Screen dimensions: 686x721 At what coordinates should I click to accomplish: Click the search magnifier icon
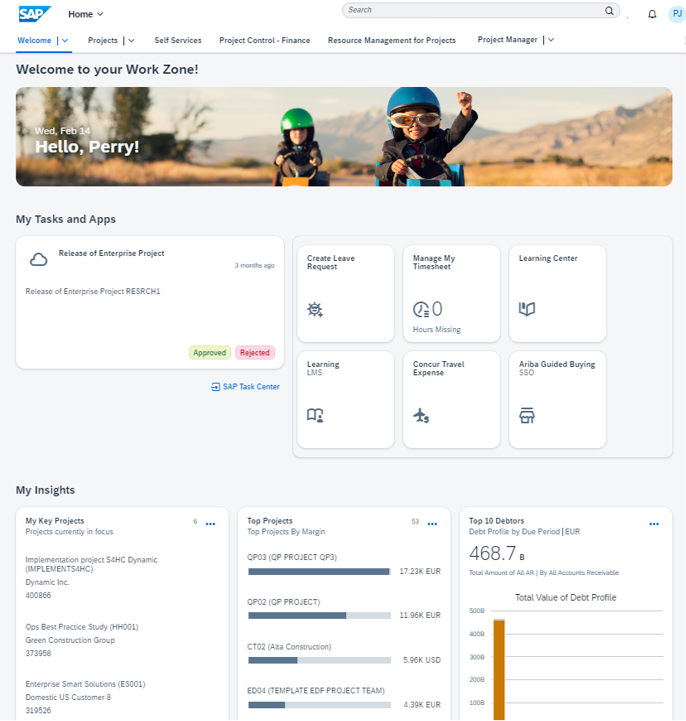pos(609,10)
